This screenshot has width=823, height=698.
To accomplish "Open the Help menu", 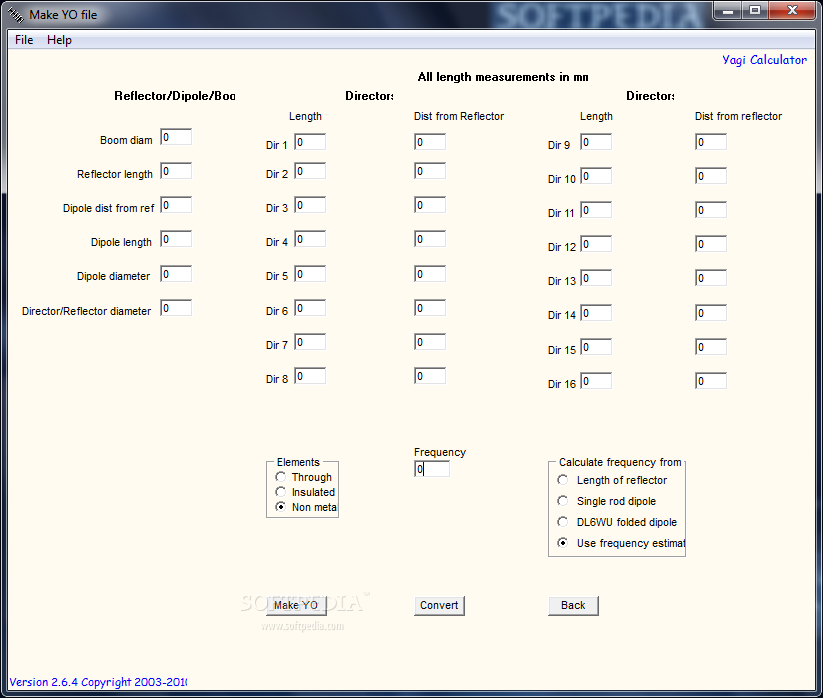I will pos(59,40).
